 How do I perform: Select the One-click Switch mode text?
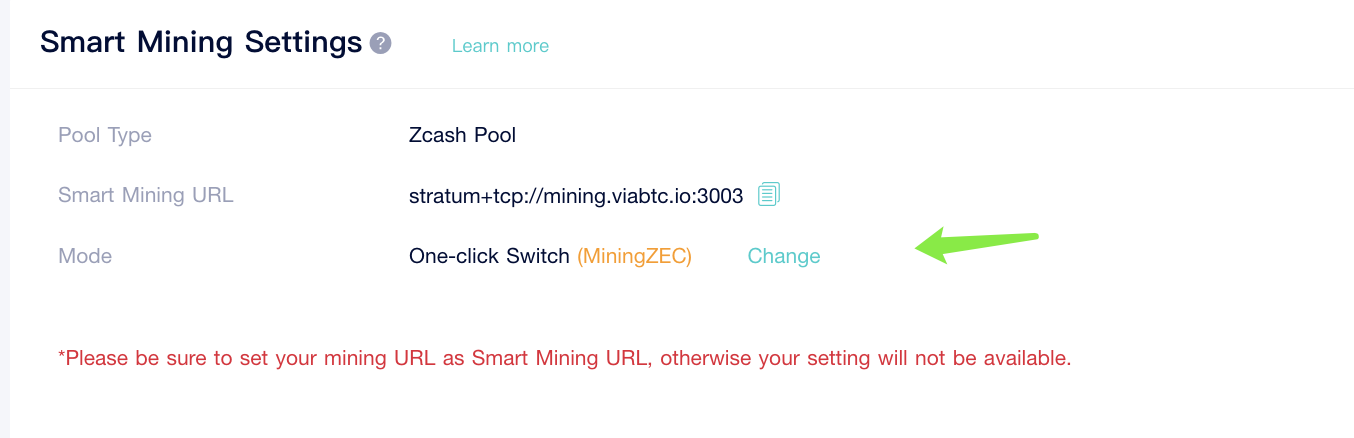tap(489, 256)
